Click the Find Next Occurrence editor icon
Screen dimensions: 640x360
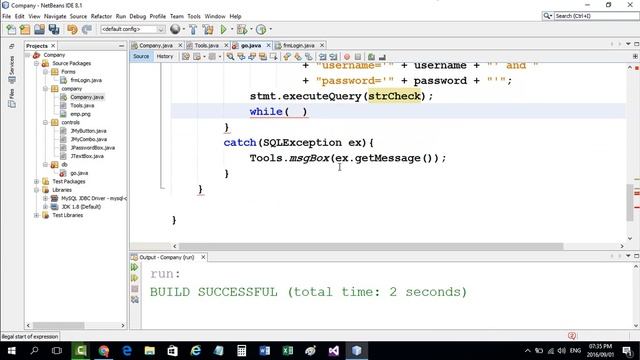tap(252, 57)
